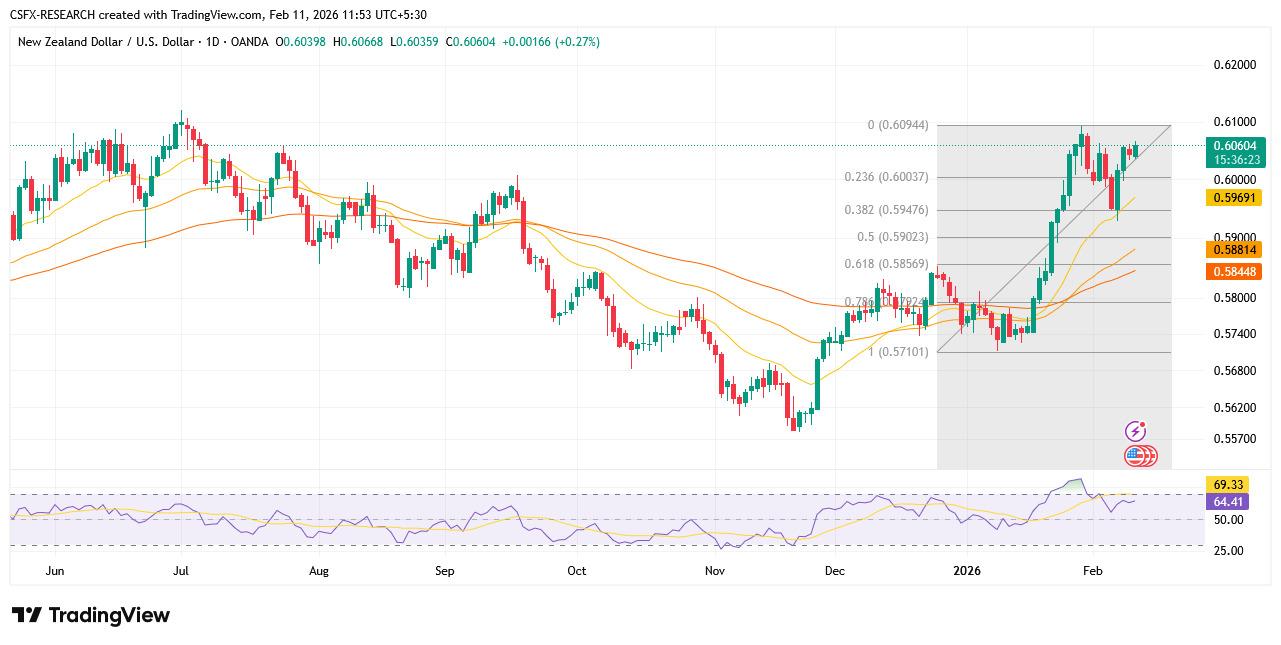Click the purple RSI value label 64.41
Viewport: 1281px width, 645px height.
pos(1226,502)
